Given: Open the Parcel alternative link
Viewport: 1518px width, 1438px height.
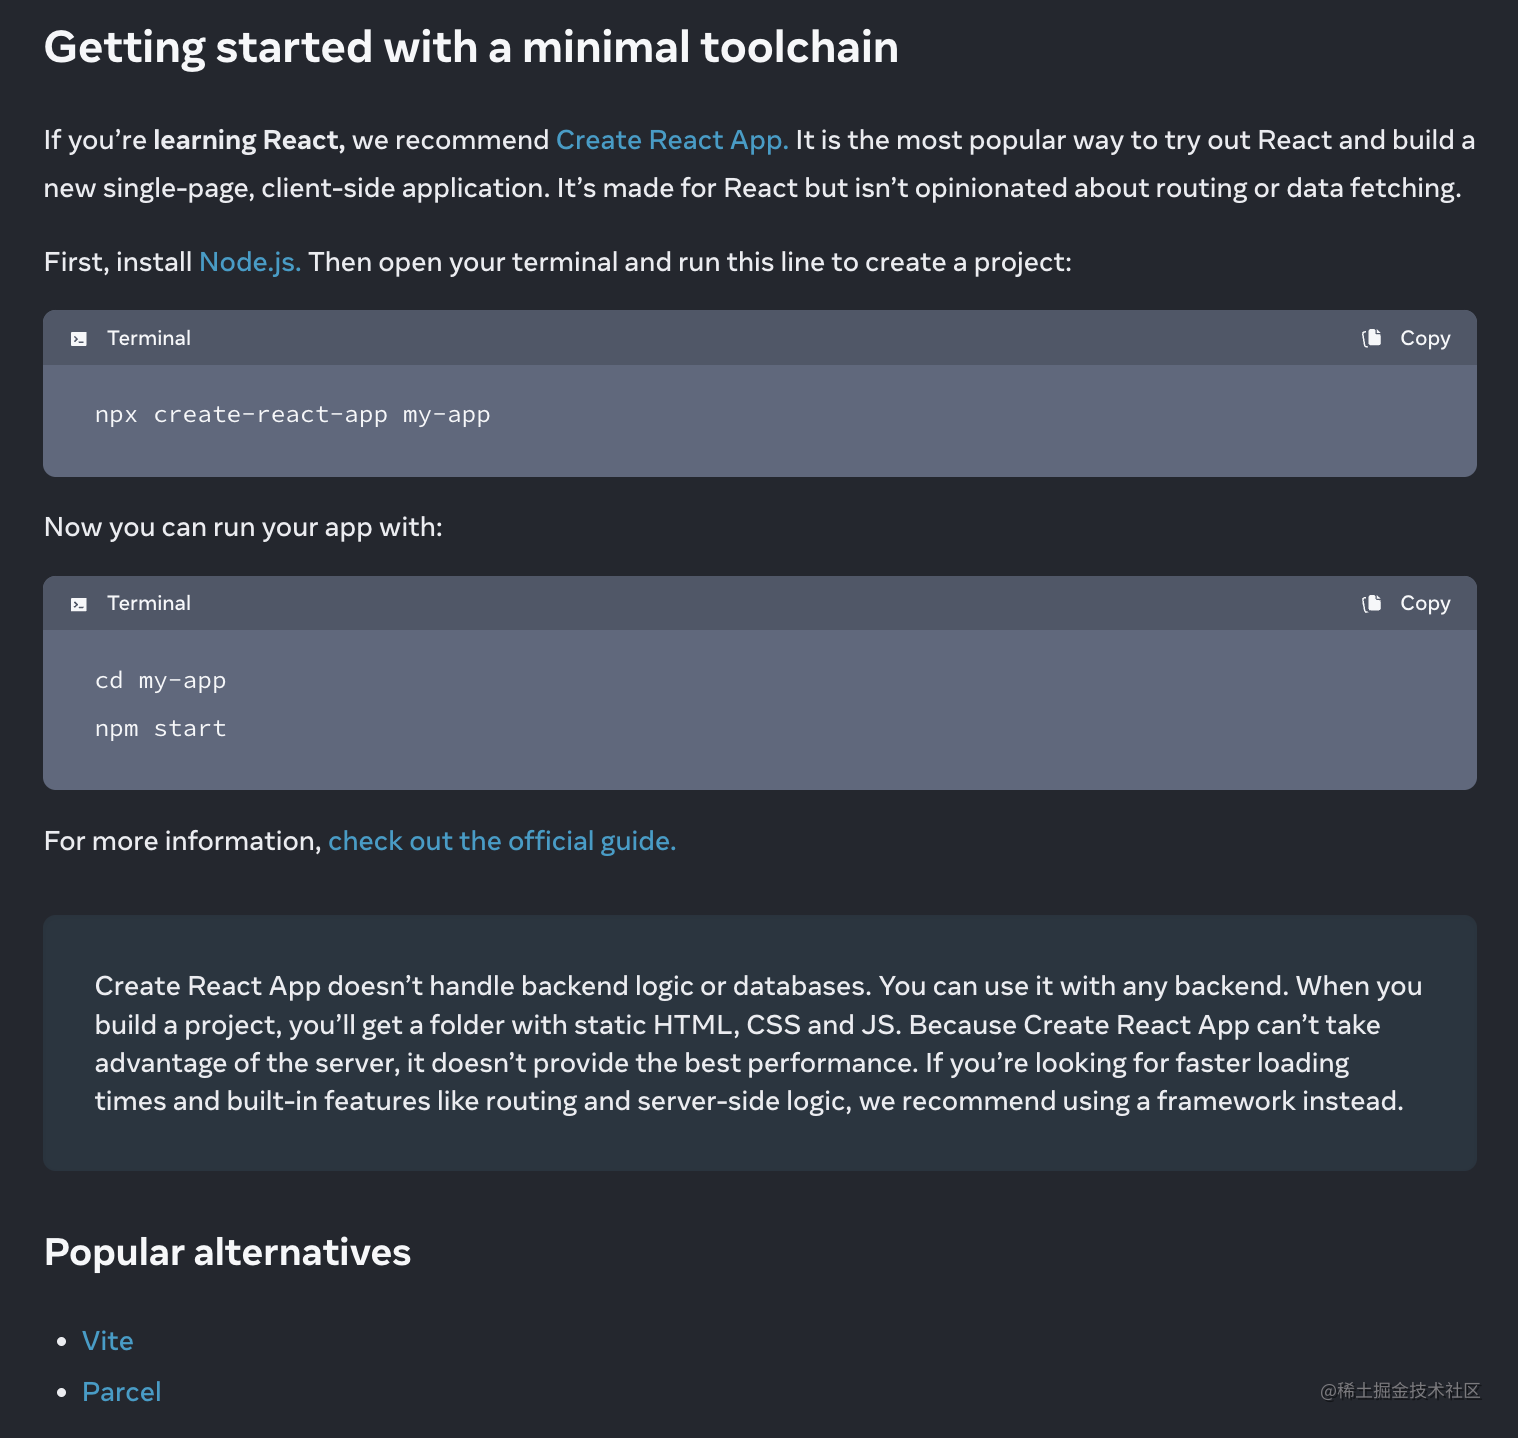Looking at the screenshot, I should (122, 1392).
